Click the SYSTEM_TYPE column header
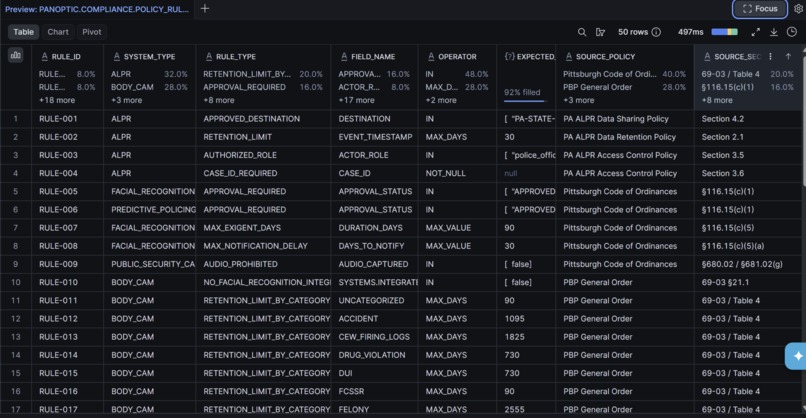Screen dimensions: 806x418 150,57
